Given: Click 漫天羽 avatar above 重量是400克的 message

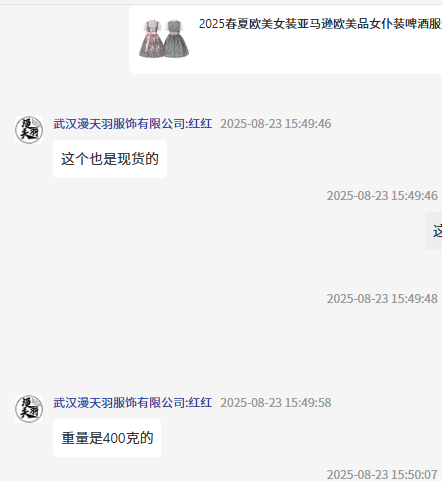Looking at the screenshot, I should [29, 409].
